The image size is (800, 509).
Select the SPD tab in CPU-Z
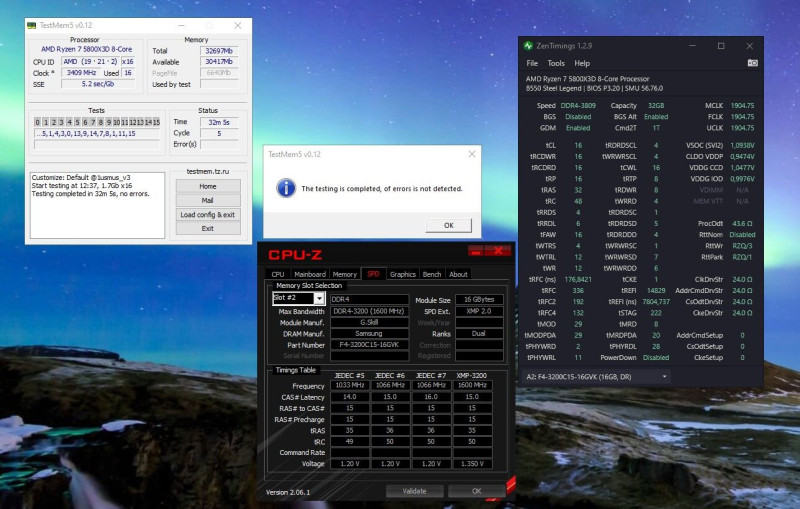(x=373, y=273)
